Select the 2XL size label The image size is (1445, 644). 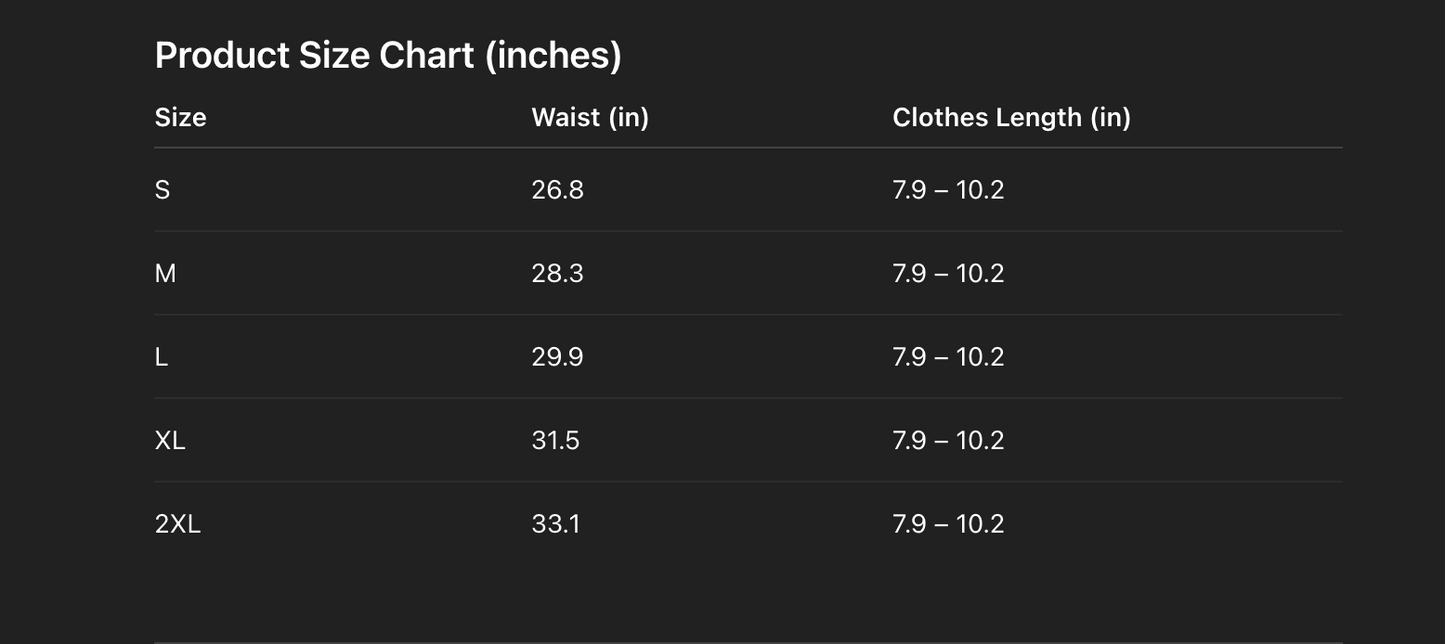click(178, 524)
